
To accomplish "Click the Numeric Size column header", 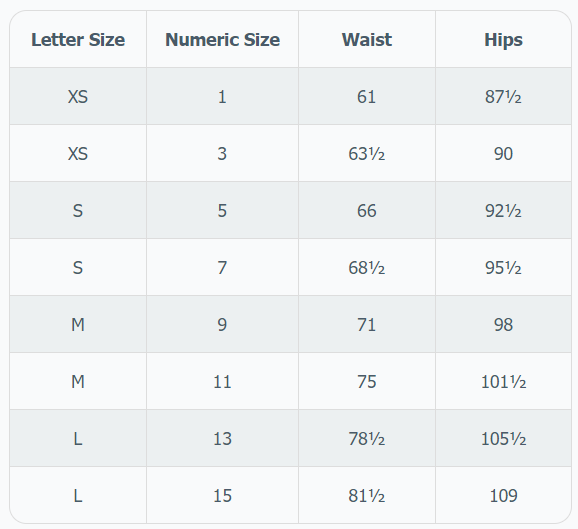I will point(222,39).
